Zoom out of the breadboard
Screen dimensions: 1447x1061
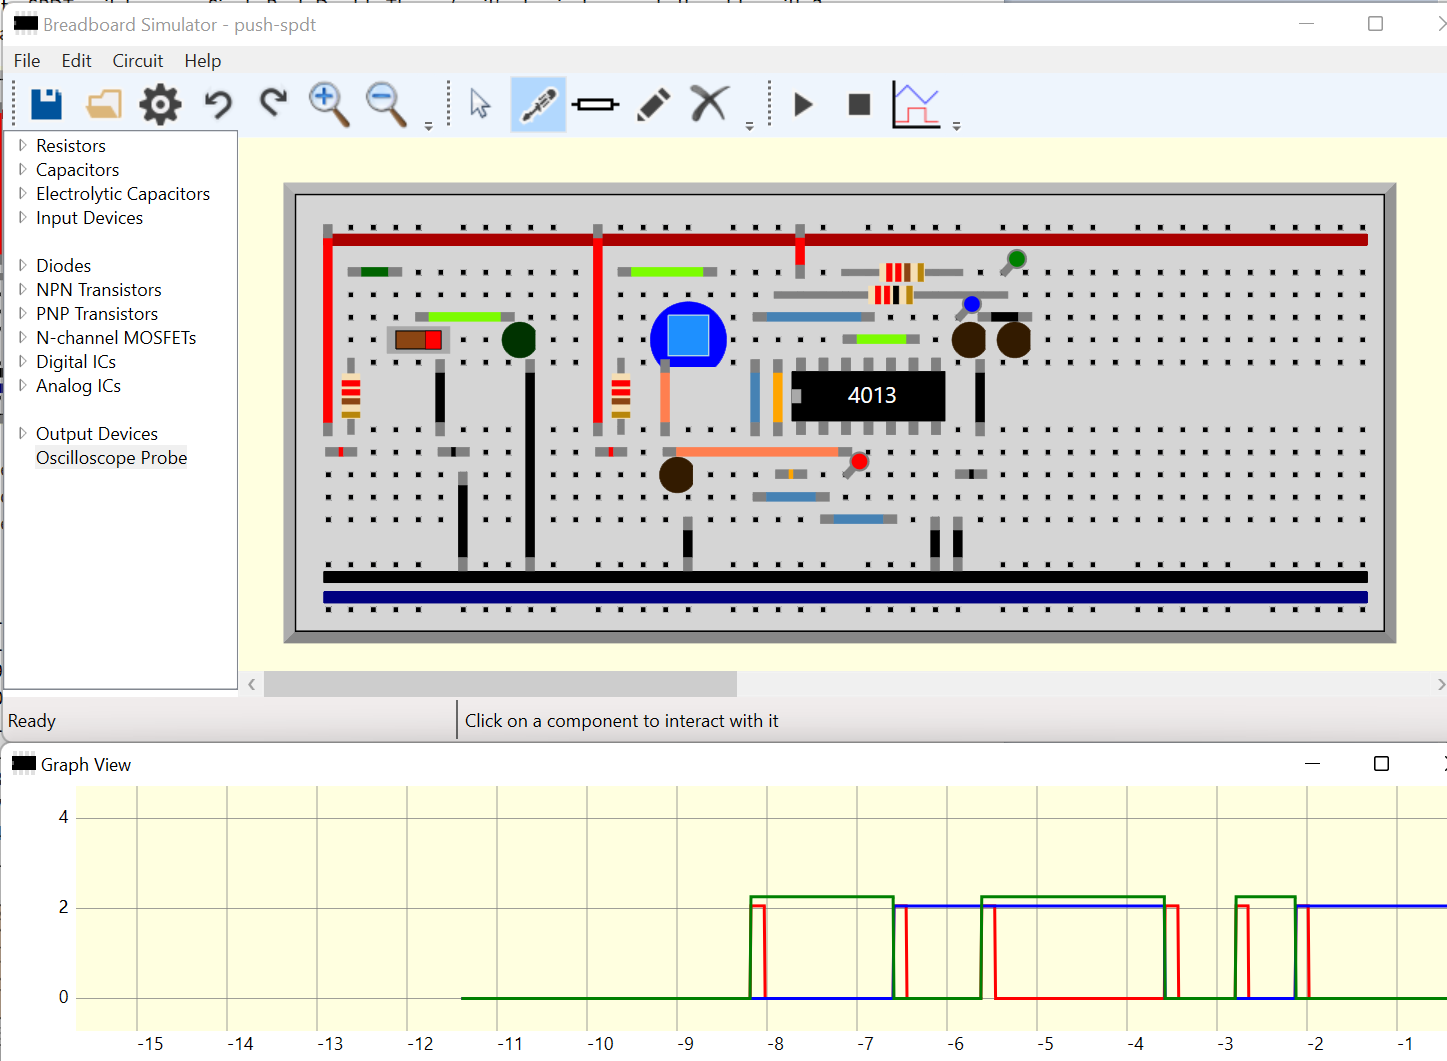point(386,104)
